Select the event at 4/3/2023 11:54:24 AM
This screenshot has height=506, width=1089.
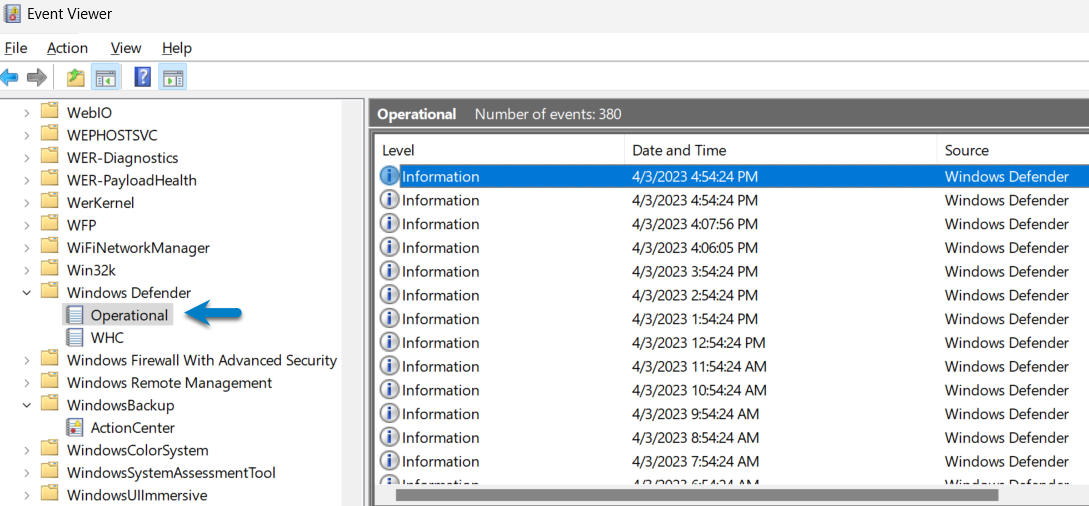click(732, 366)
